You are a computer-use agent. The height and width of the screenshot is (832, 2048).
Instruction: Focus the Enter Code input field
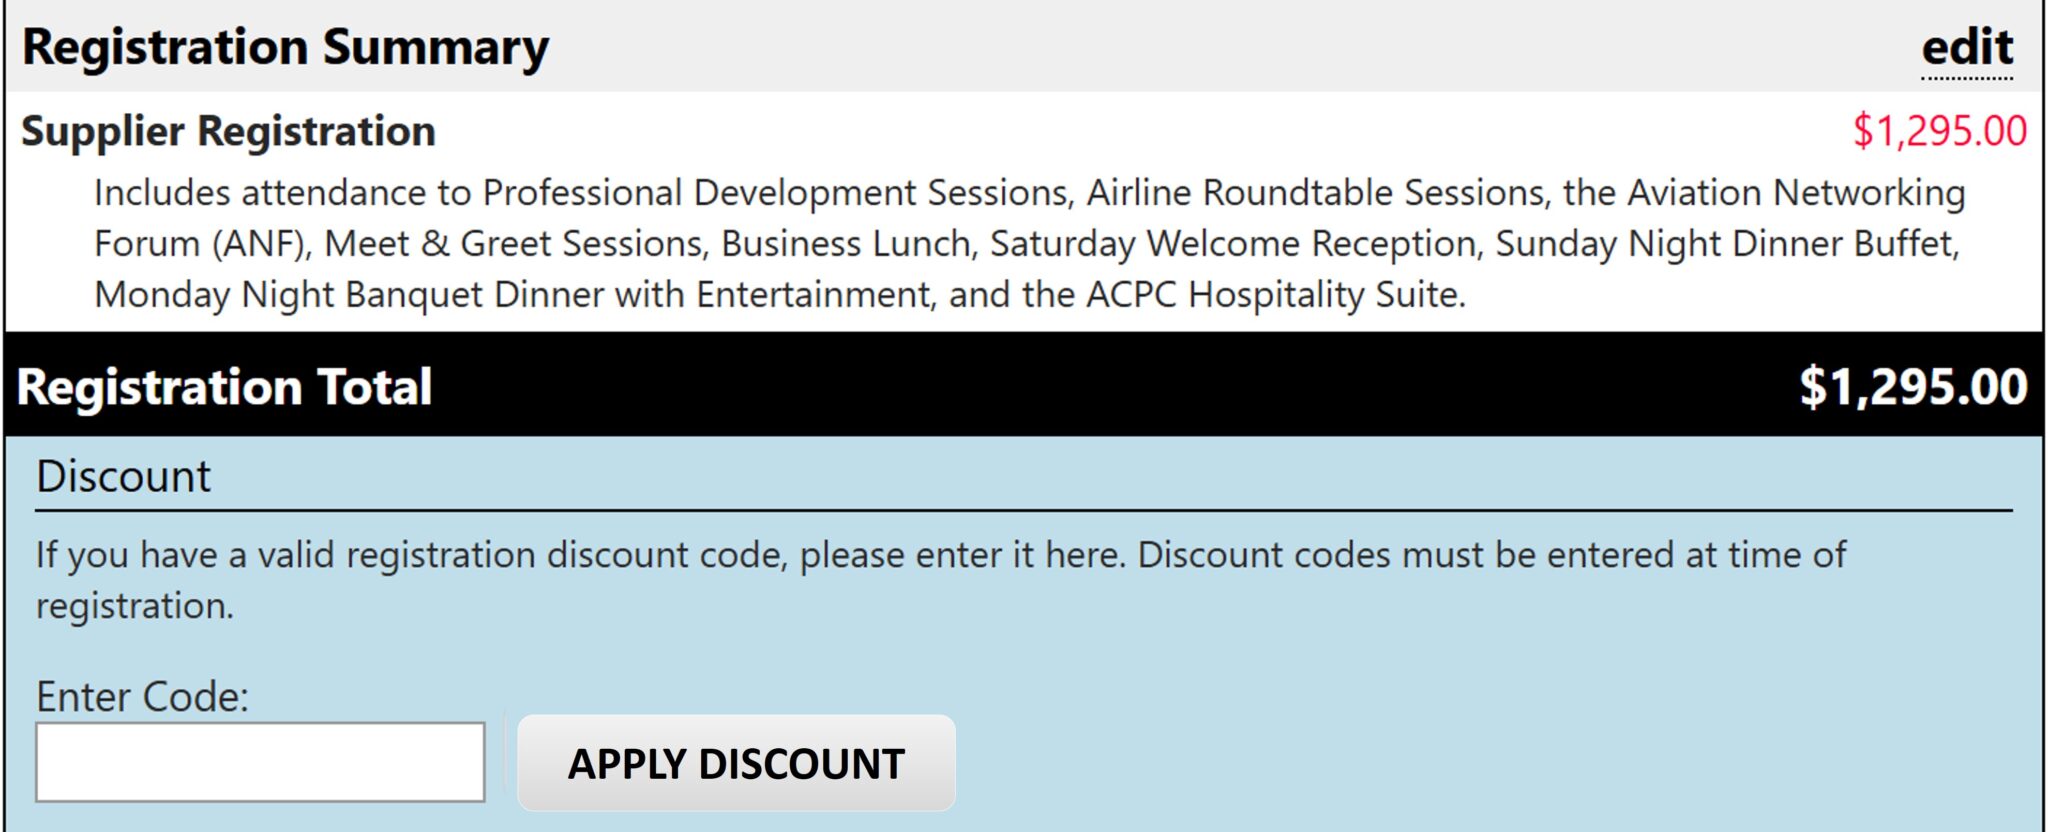(260, 762)
